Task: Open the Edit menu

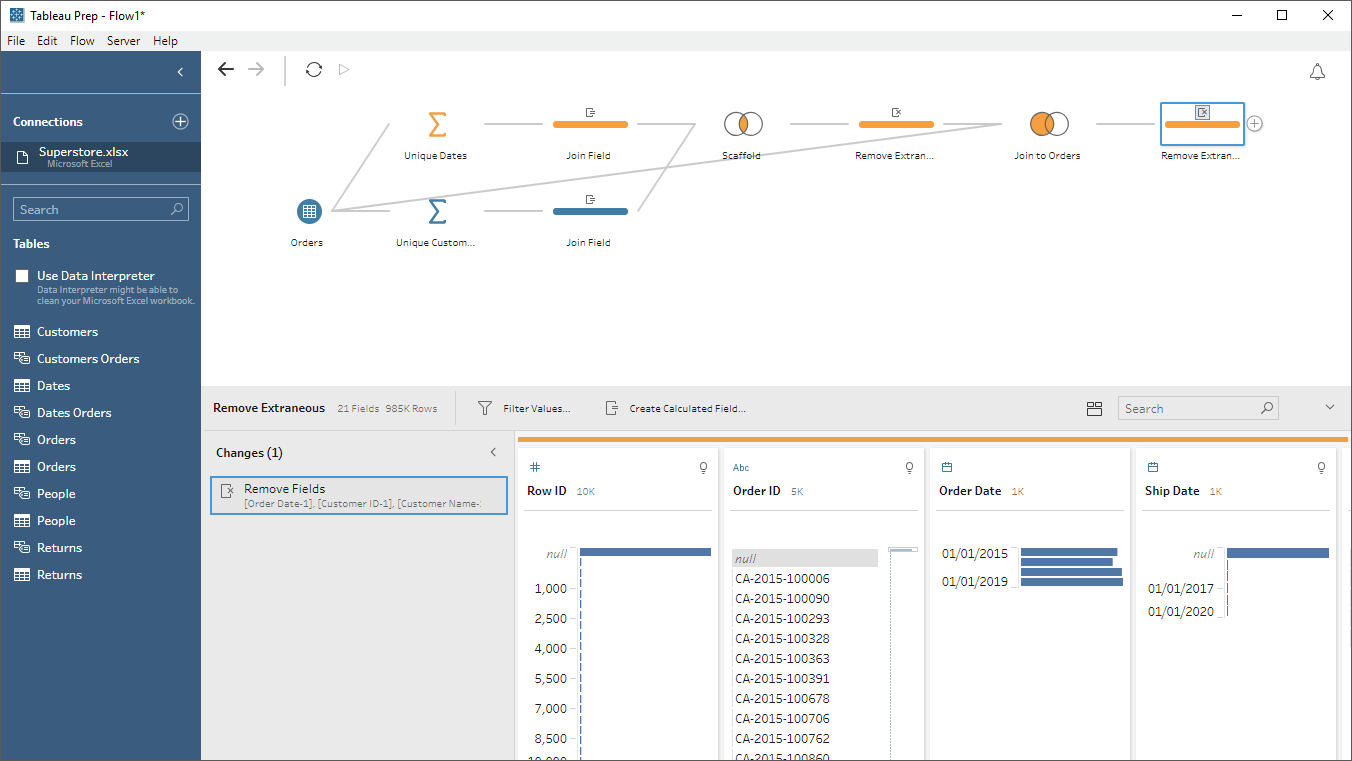Action: pyautogui.click(x=47, y=41)
